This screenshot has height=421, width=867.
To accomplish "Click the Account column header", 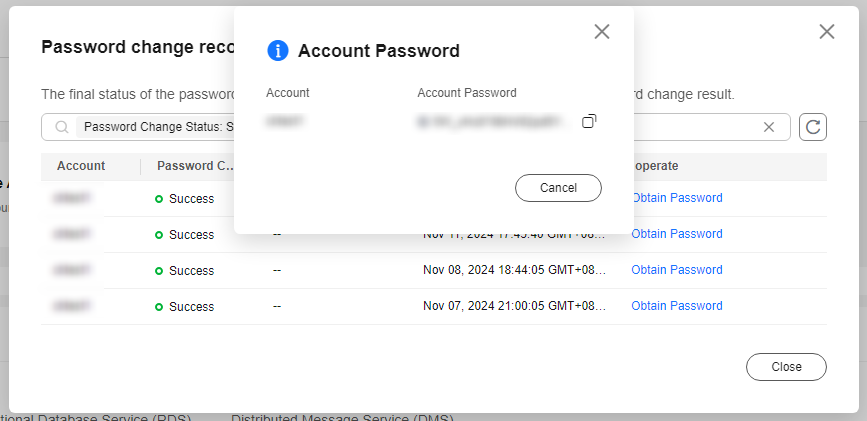I will click(x=81, y=166).
